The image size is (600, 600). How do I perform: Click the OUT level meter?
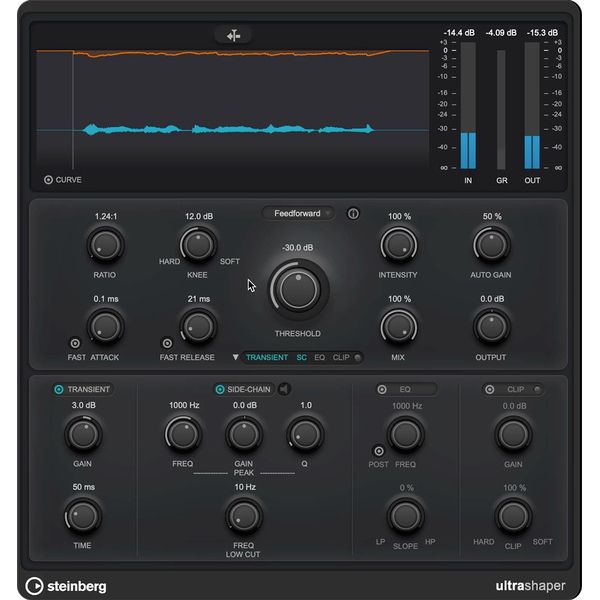[532, 105]
